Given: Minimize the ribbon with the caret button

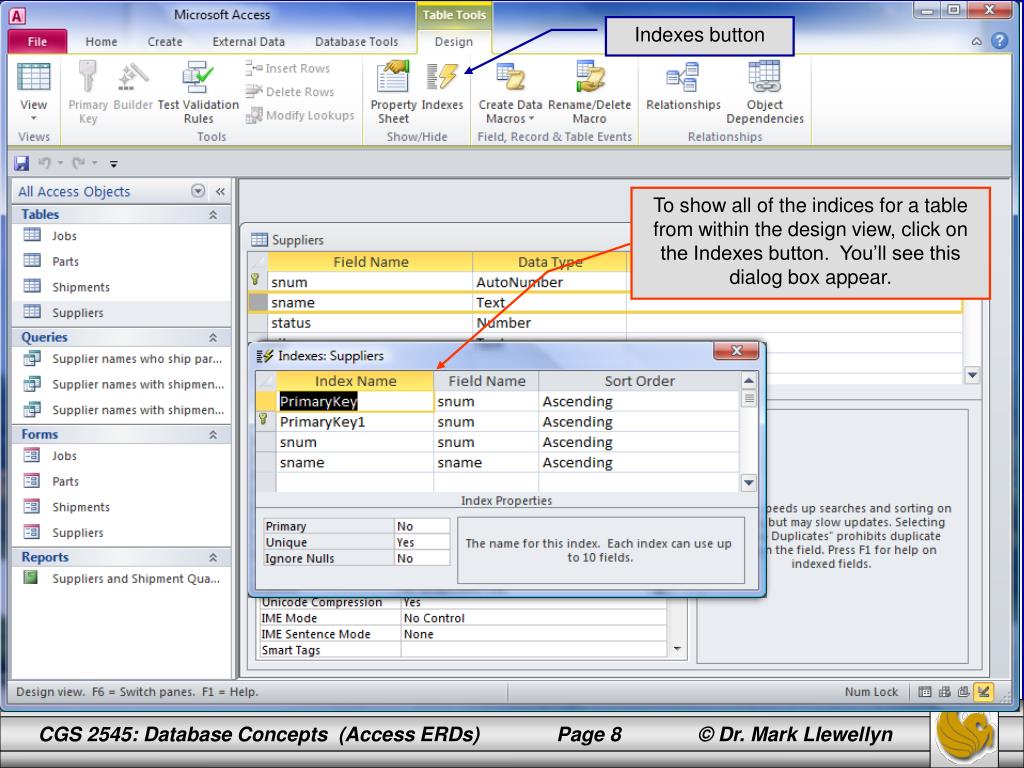Looking at the screenshot, I should point(976,41).
